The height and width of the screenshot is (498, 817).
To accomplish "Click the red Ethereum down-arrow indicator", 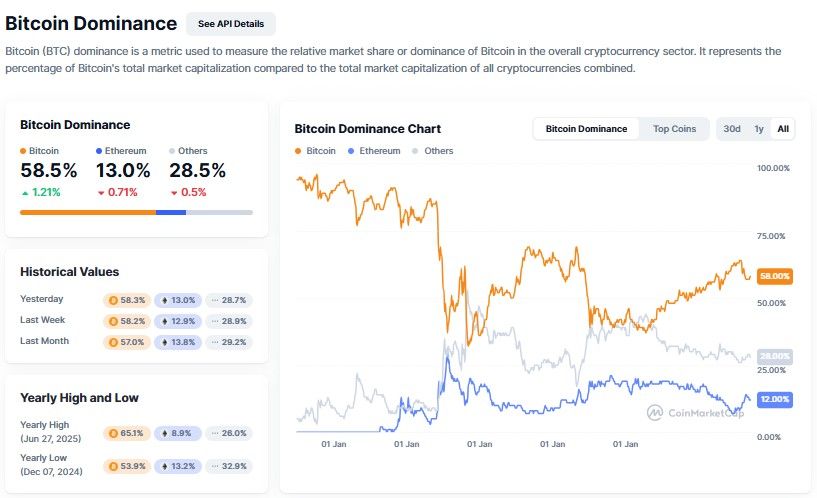I will pos(99,192).
